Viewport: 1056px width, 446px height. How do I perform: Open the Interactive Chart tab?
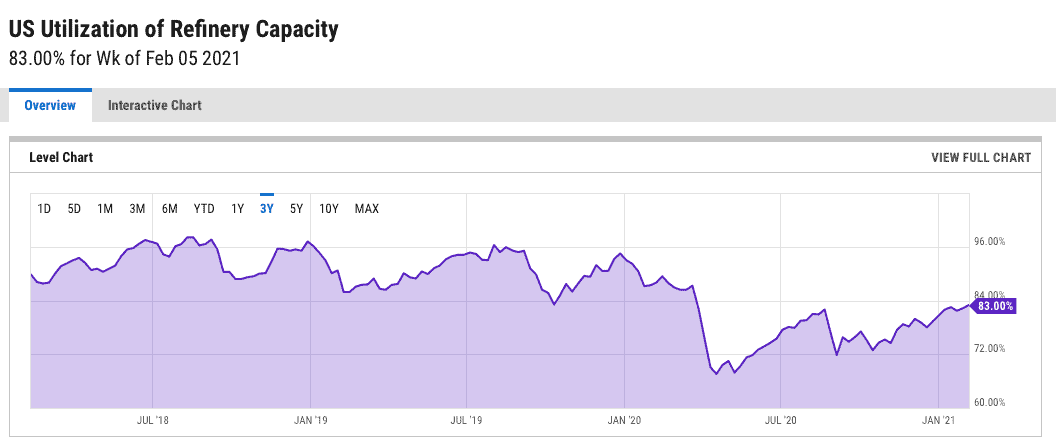pyautogui.click(x=154, y=105)
